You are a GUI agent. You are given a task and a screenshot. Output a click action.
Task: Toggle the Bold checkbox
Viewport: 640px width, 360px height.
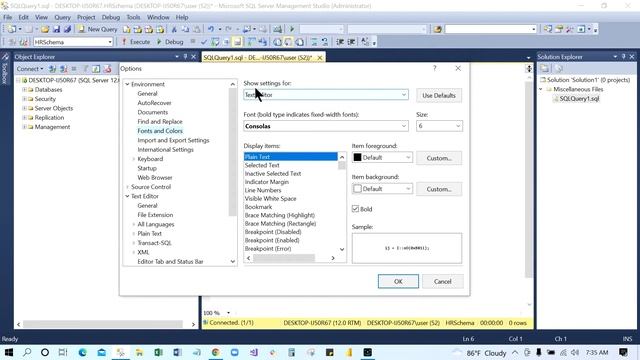[x=356, y=209]
